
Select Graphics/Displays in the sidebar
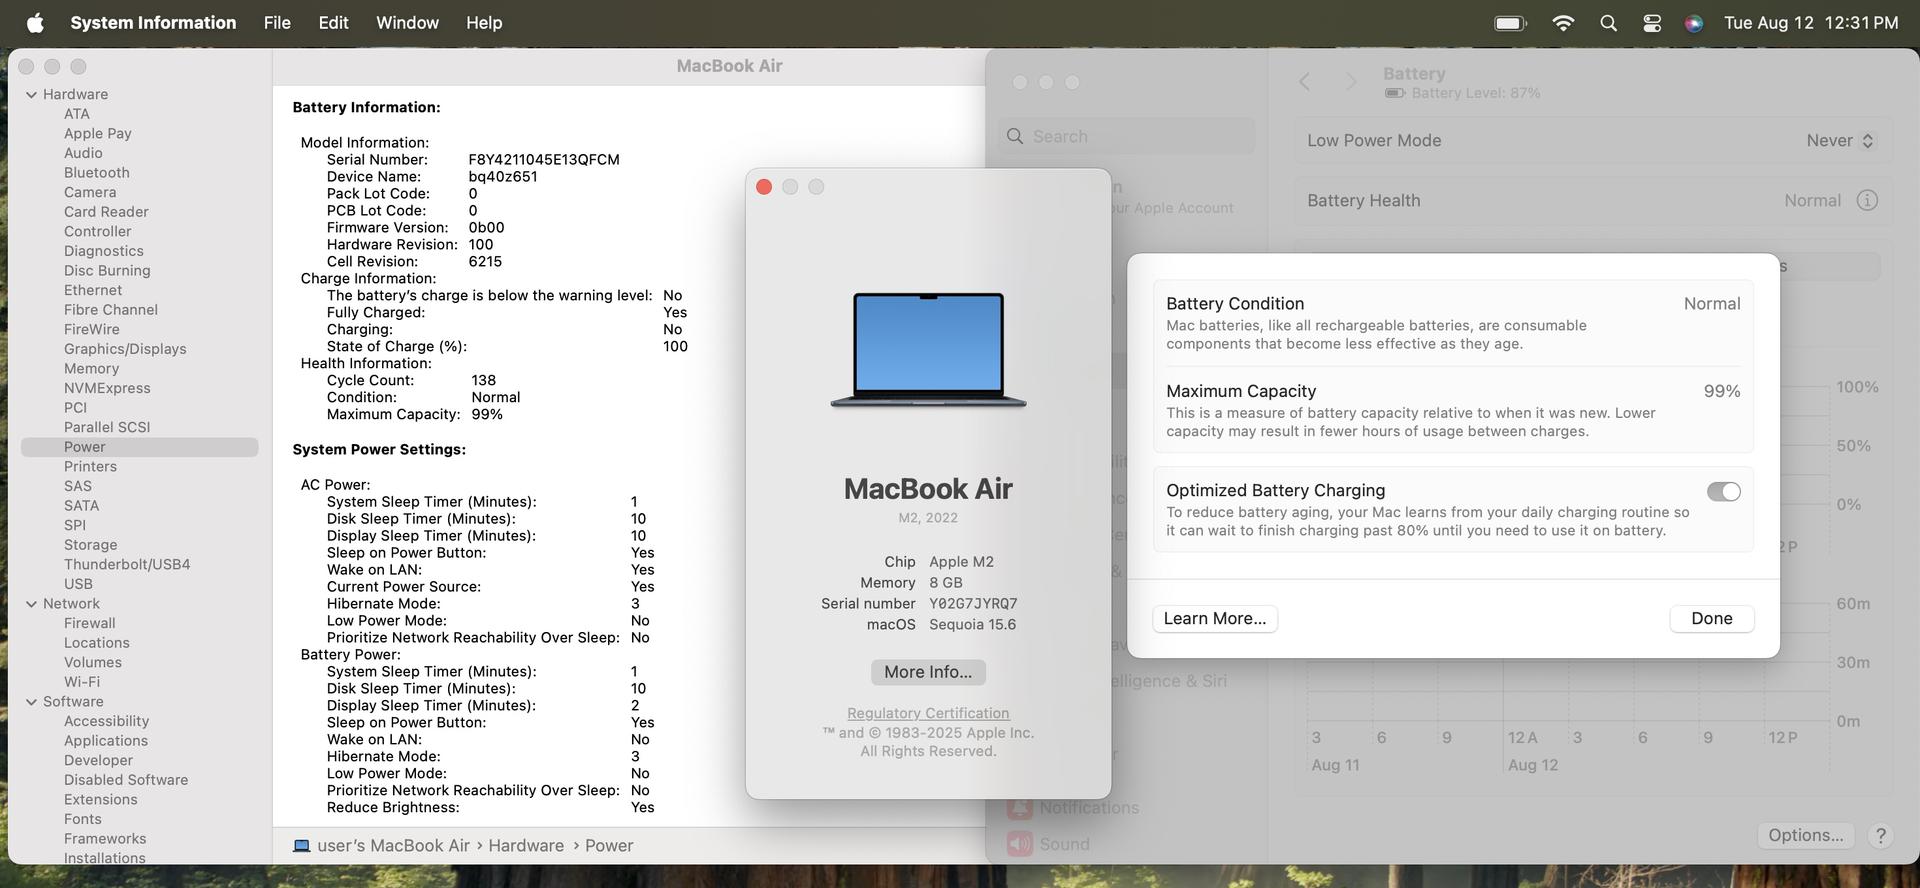125,349
